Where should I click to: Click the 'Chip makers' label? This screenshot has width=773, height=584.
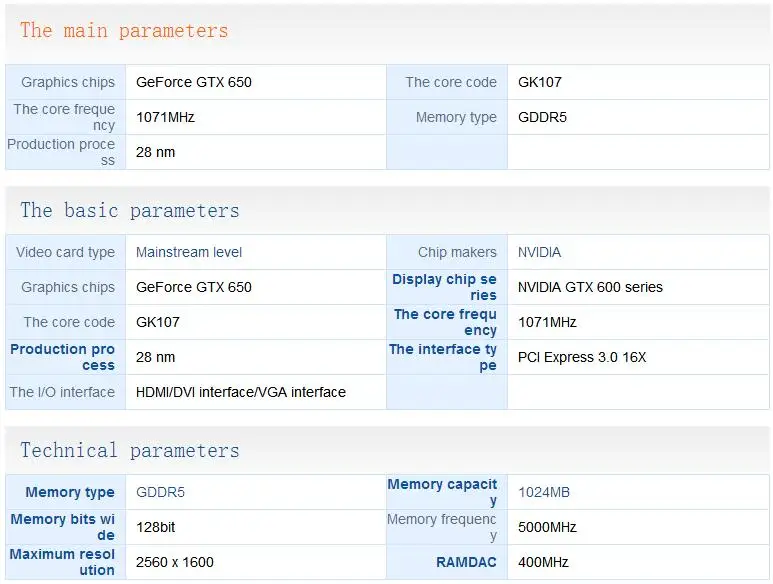point(457,252)
